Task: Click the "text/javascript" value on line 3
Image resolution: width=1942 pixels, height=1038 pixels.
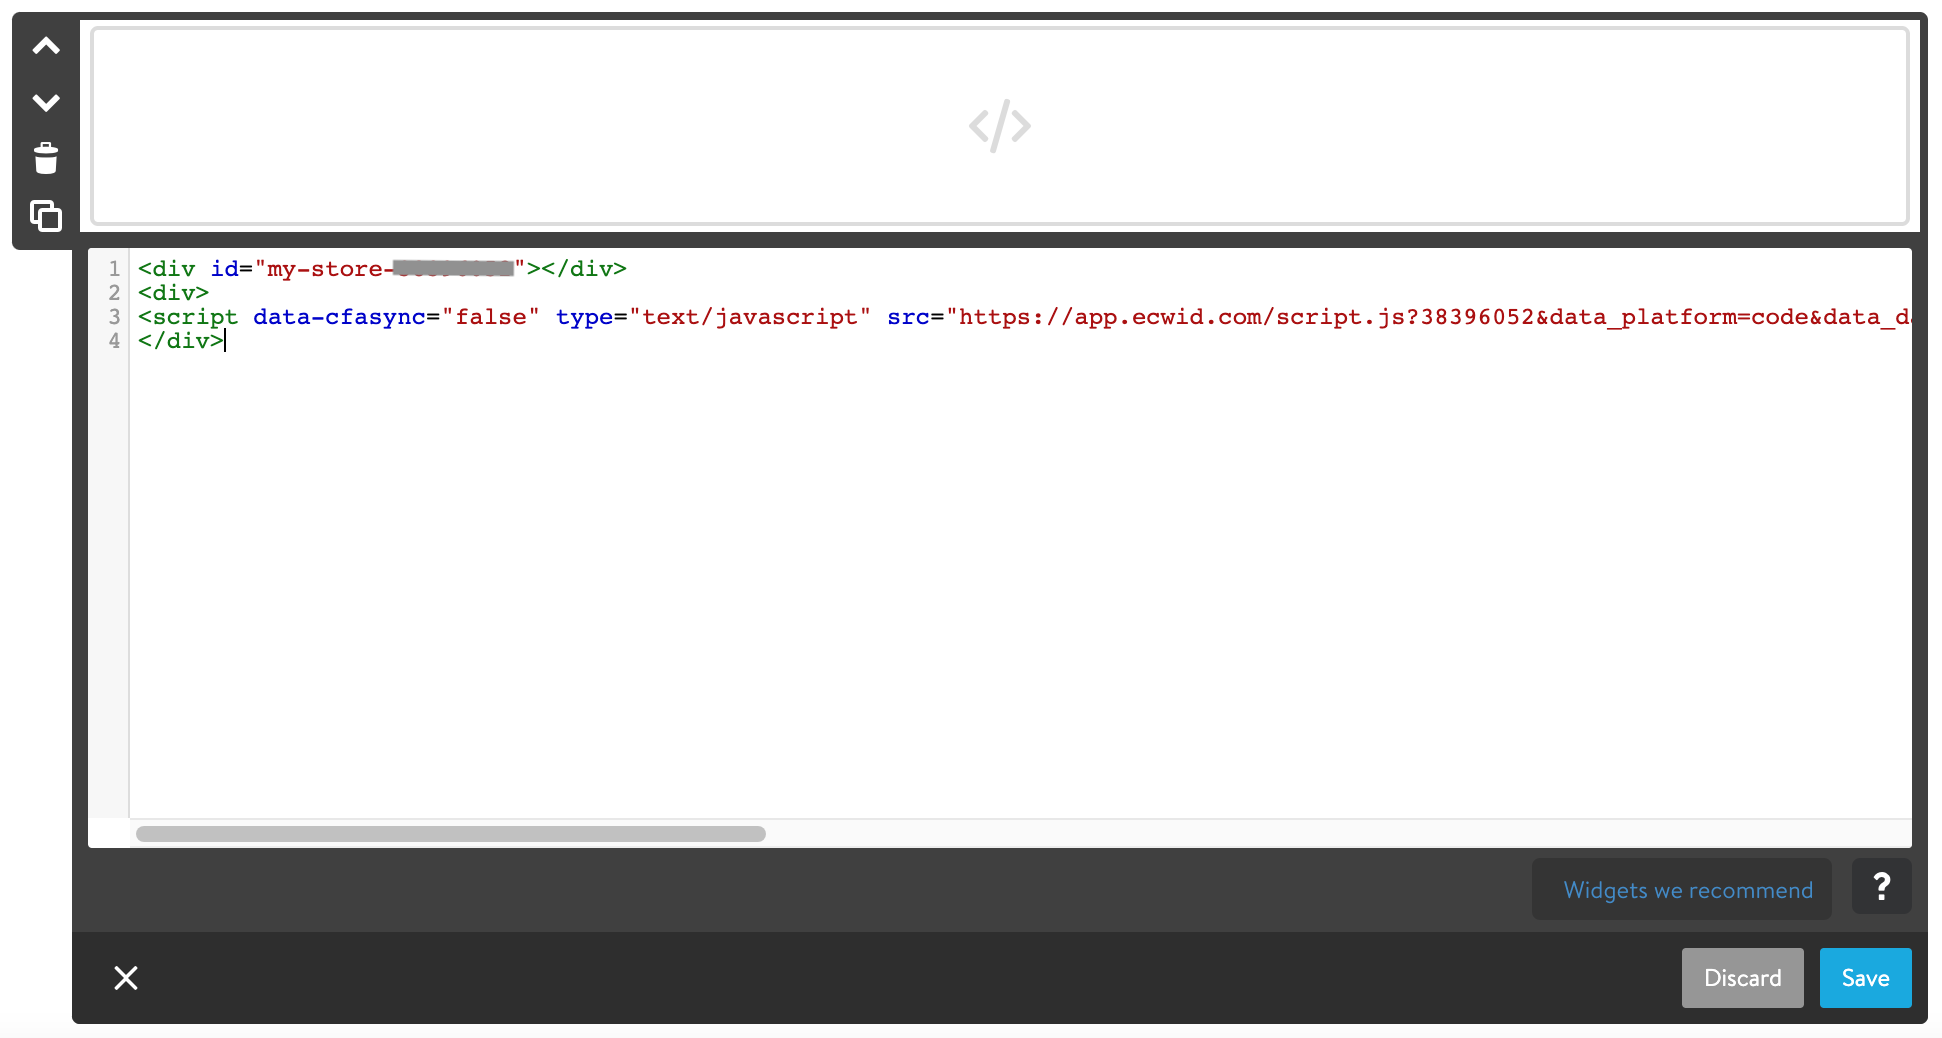Action: coord(749,317)
